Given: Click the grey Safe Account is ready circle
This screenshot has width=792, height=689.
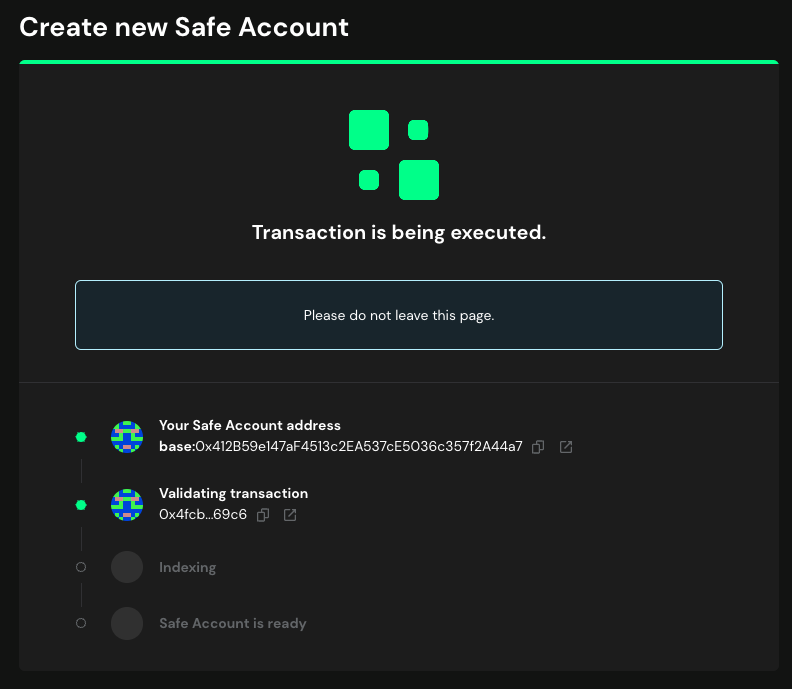Looking at the screenshot, I should (127, 623).
